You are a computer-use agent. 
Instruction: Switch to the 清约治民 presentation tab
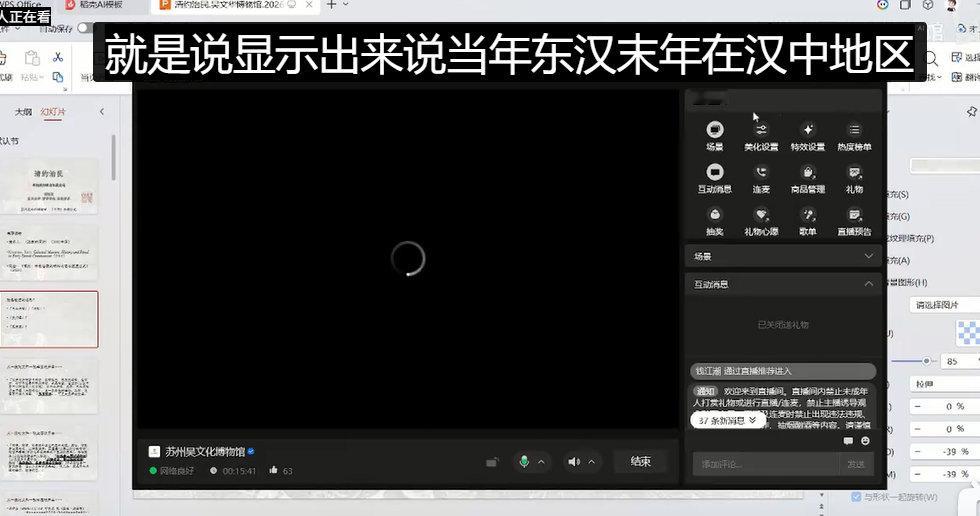(228, 5)
